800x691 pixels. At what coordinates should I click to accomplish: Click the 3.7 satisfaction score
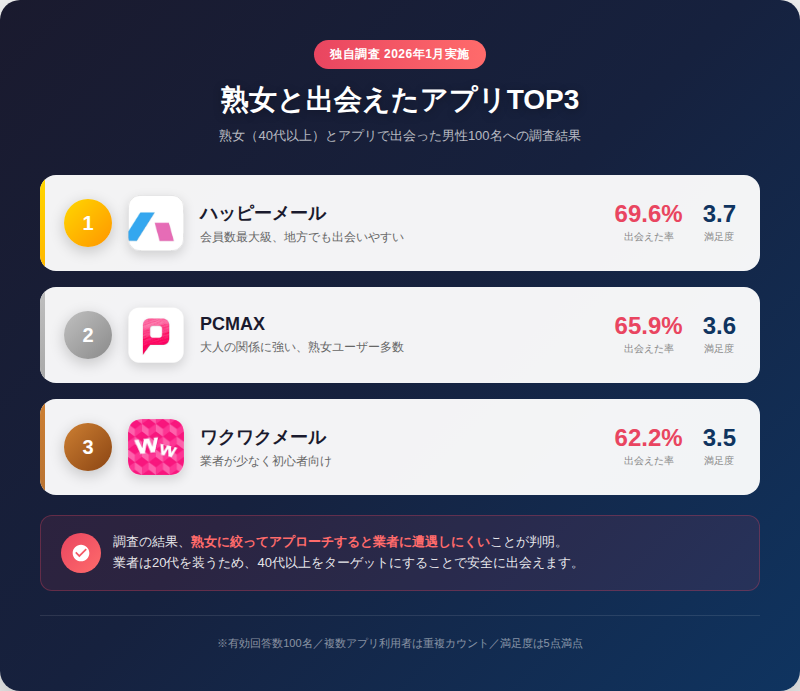719,214
